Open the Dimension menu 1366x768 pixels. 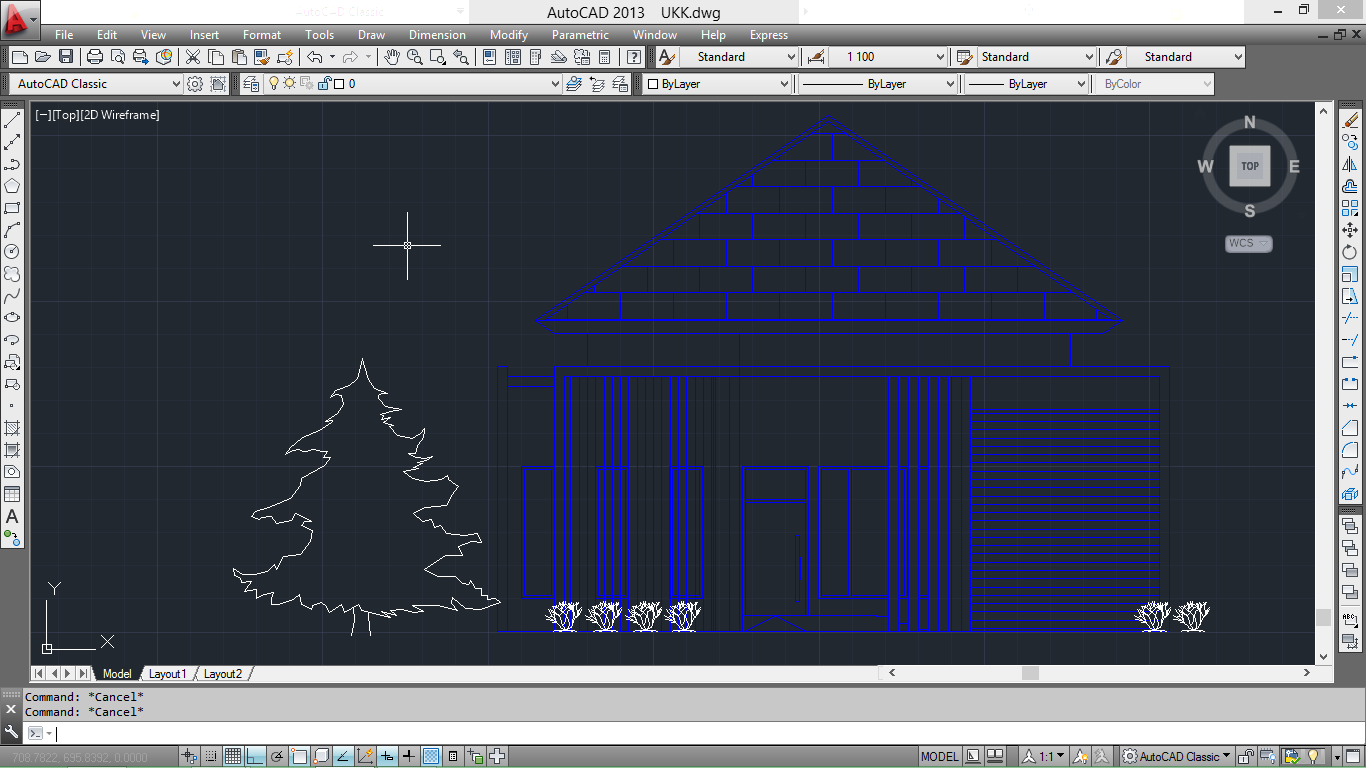point(437,35)
